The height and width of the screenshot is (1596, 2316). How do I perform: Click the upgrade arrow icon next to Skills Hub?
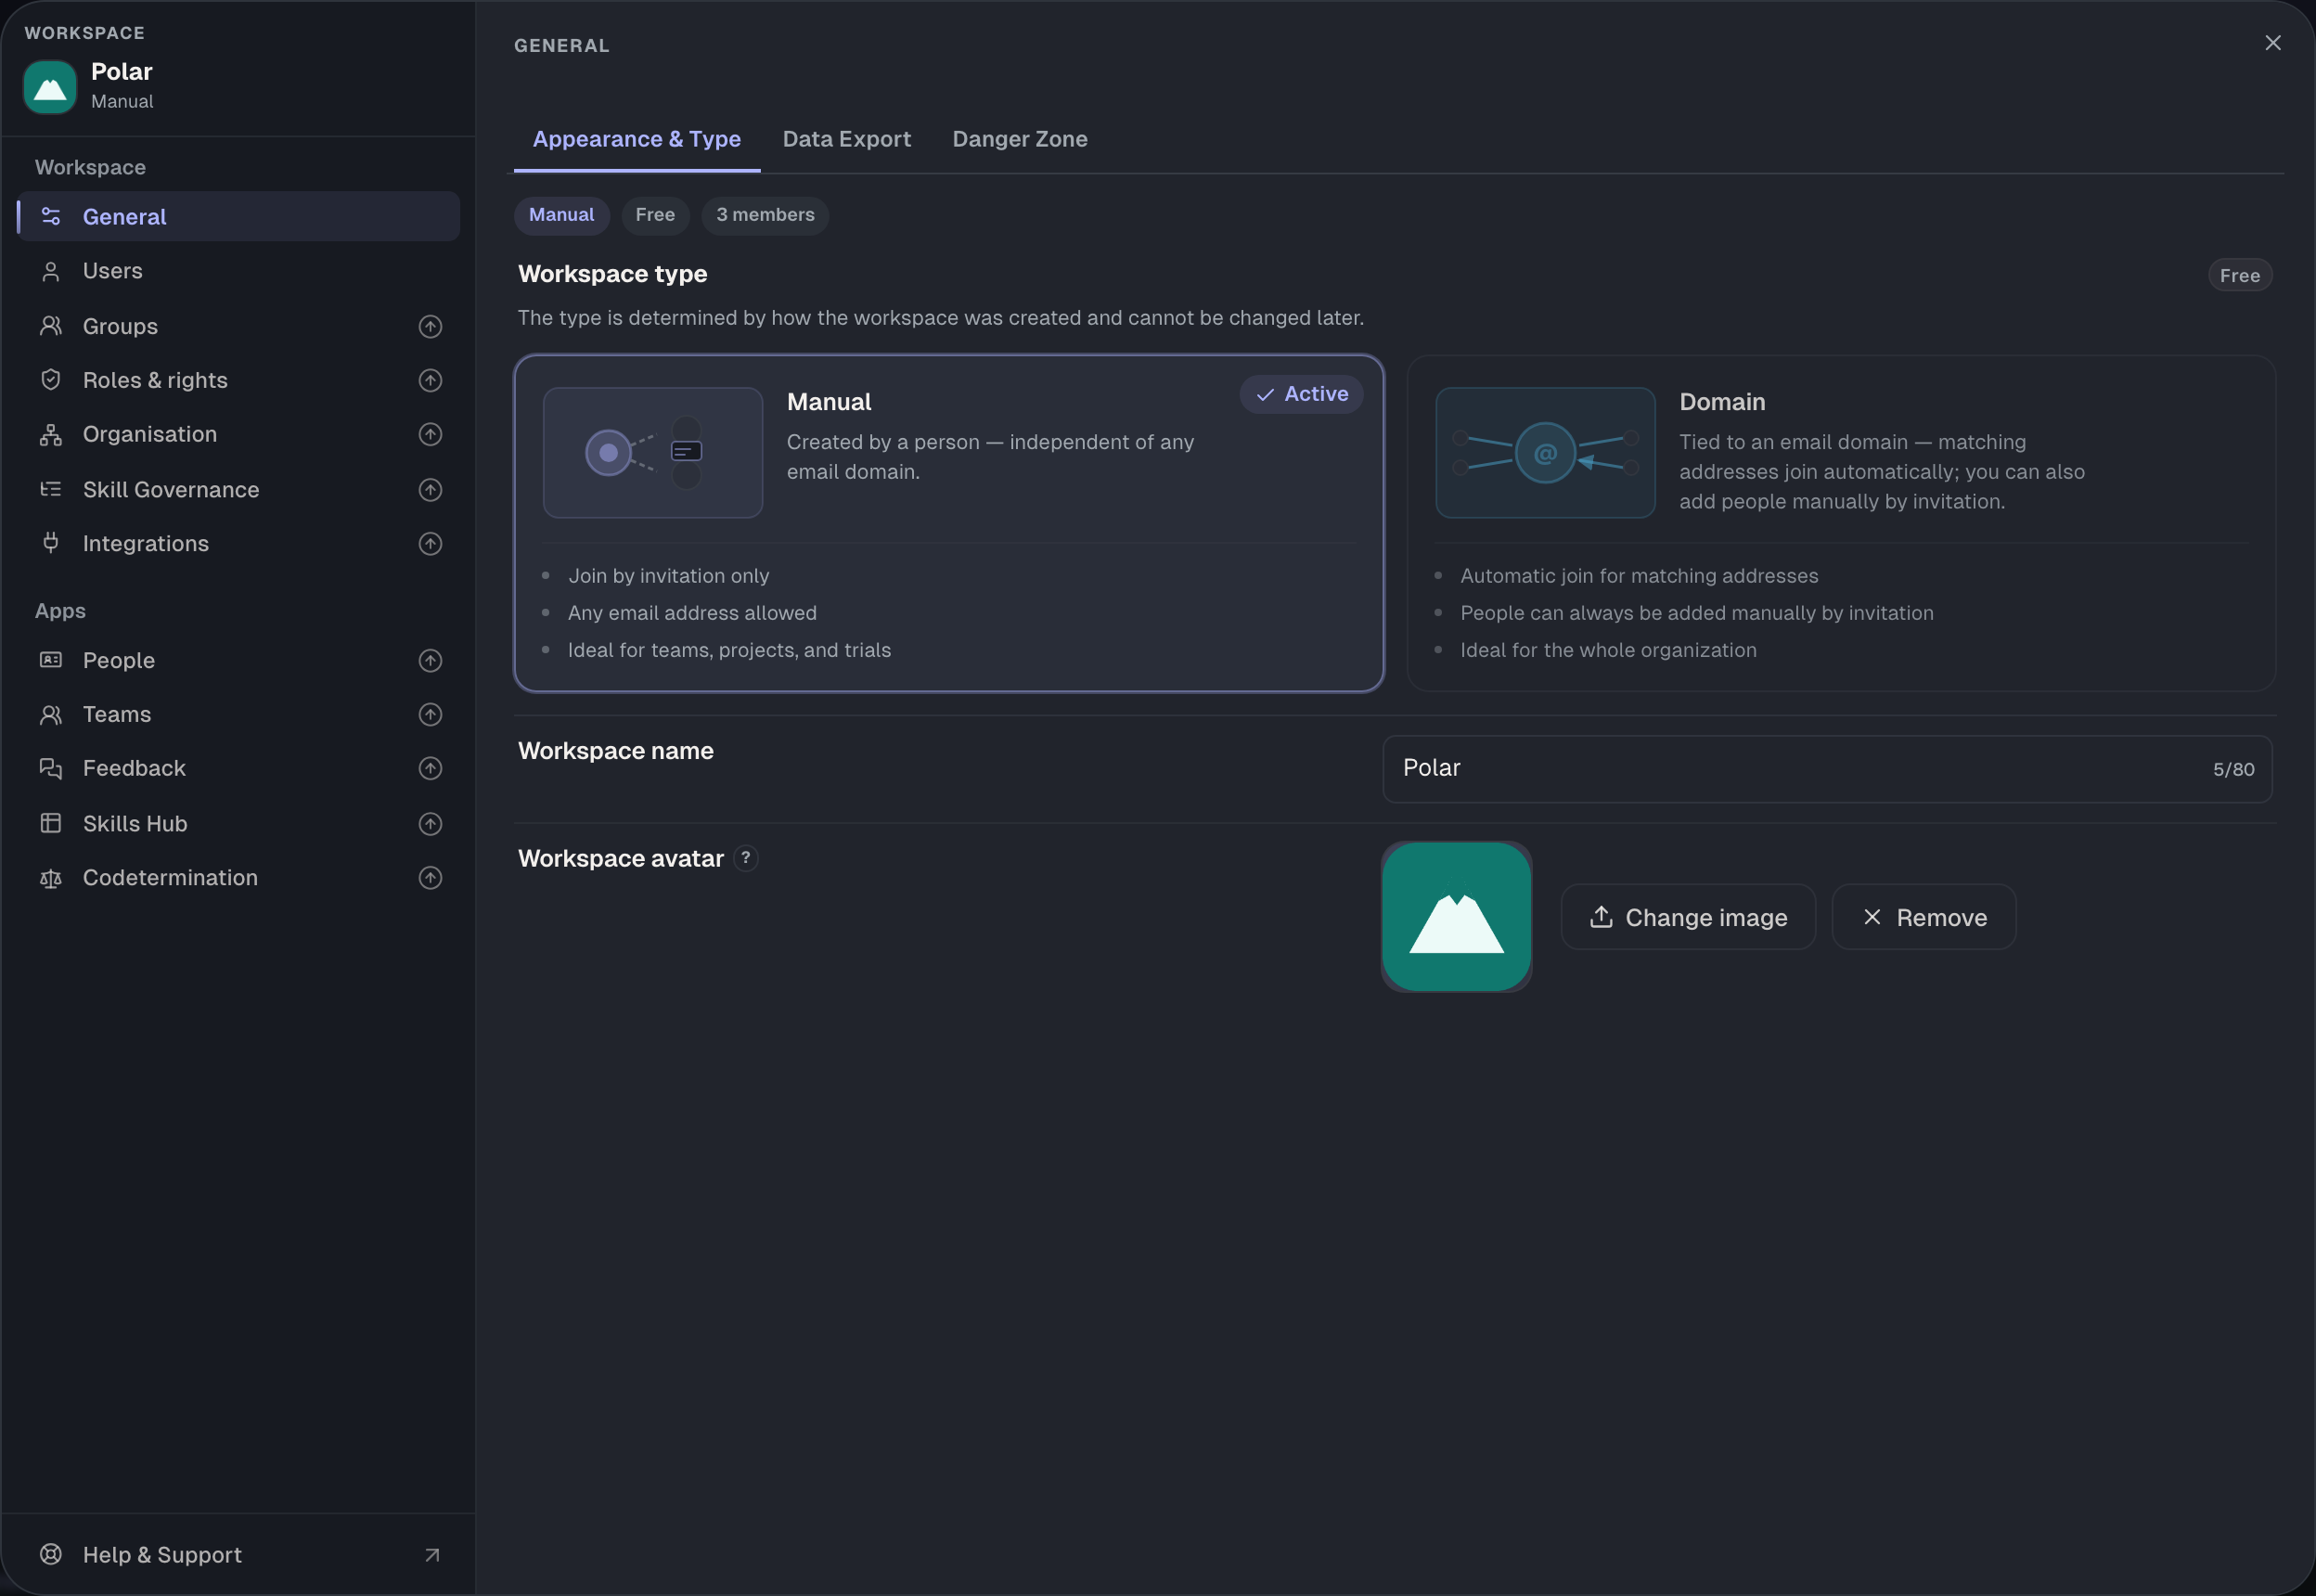(430, 823)
